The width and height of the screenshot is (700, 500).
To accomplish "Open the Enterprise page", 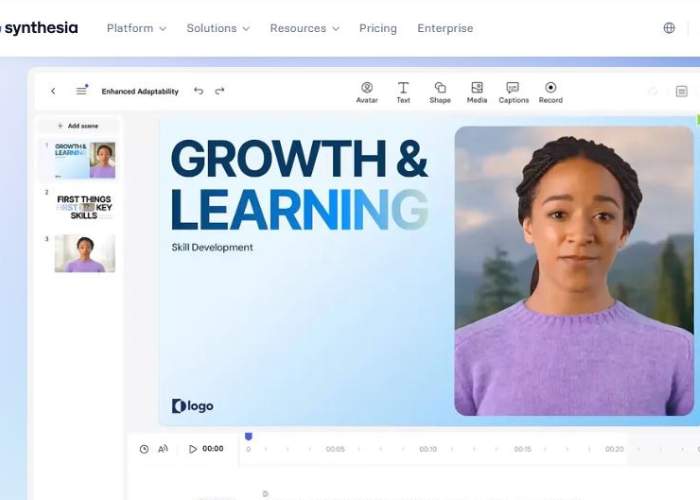I will point(445,28).
